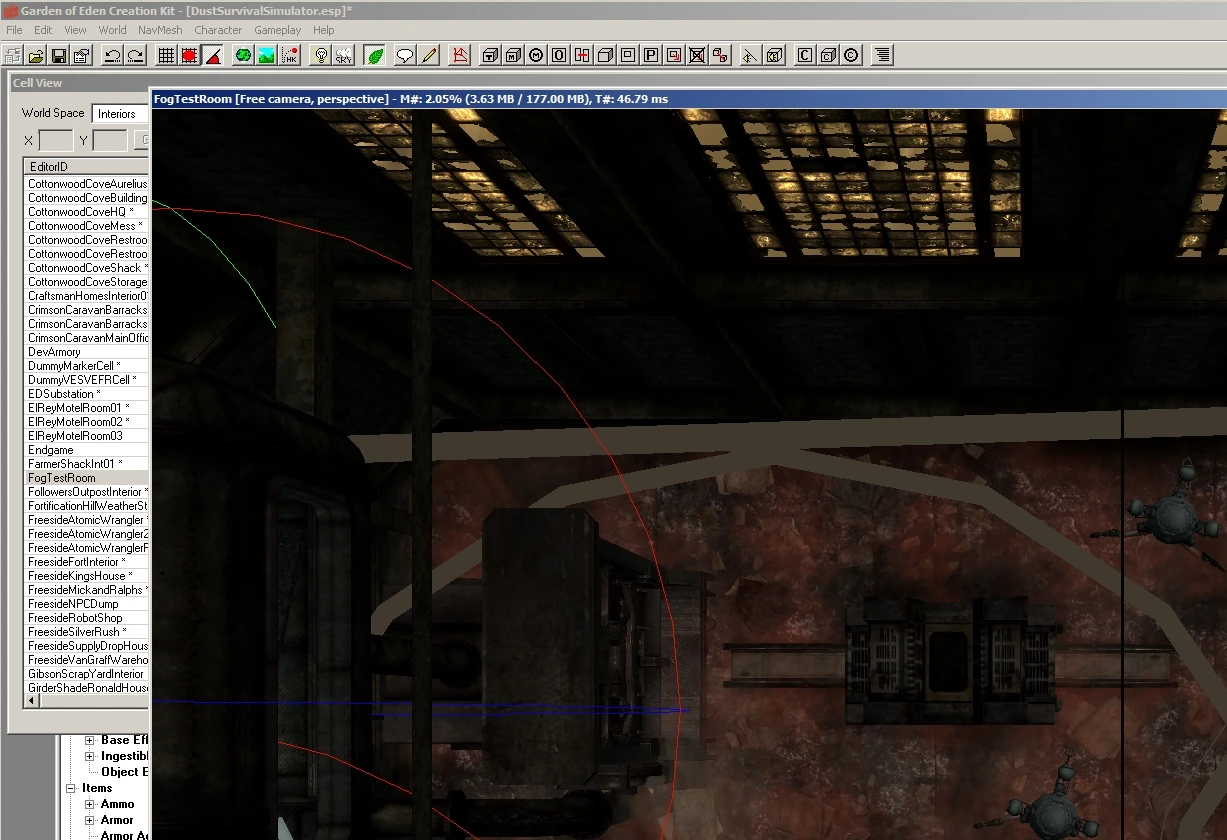This screenshot has width=1227, height=840.
Task: Open the preferences toolbar icon
Action: click(x=82, y=55)
